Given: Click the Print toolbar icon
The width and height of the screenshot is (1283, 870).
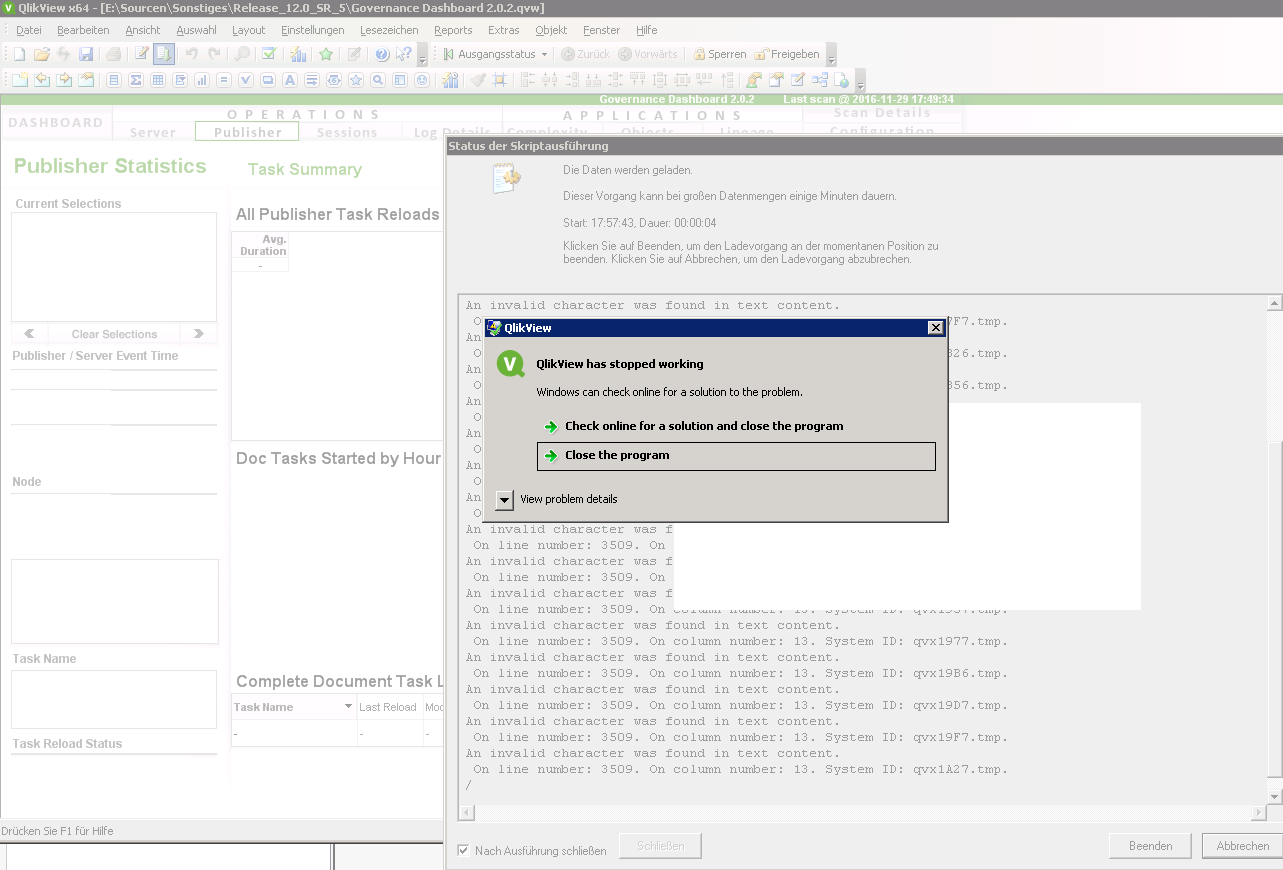Looking at the screenshot, I should coord(113,54).
